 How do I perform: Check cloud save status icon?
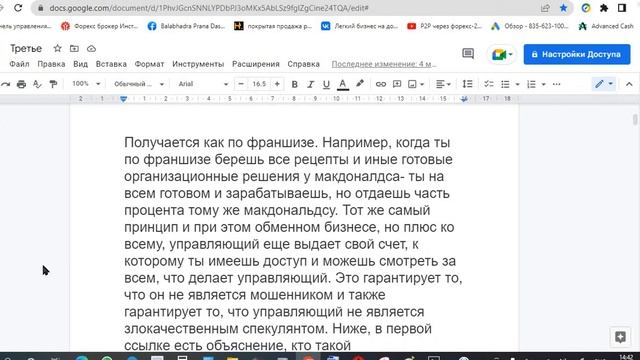coord(91,48)
